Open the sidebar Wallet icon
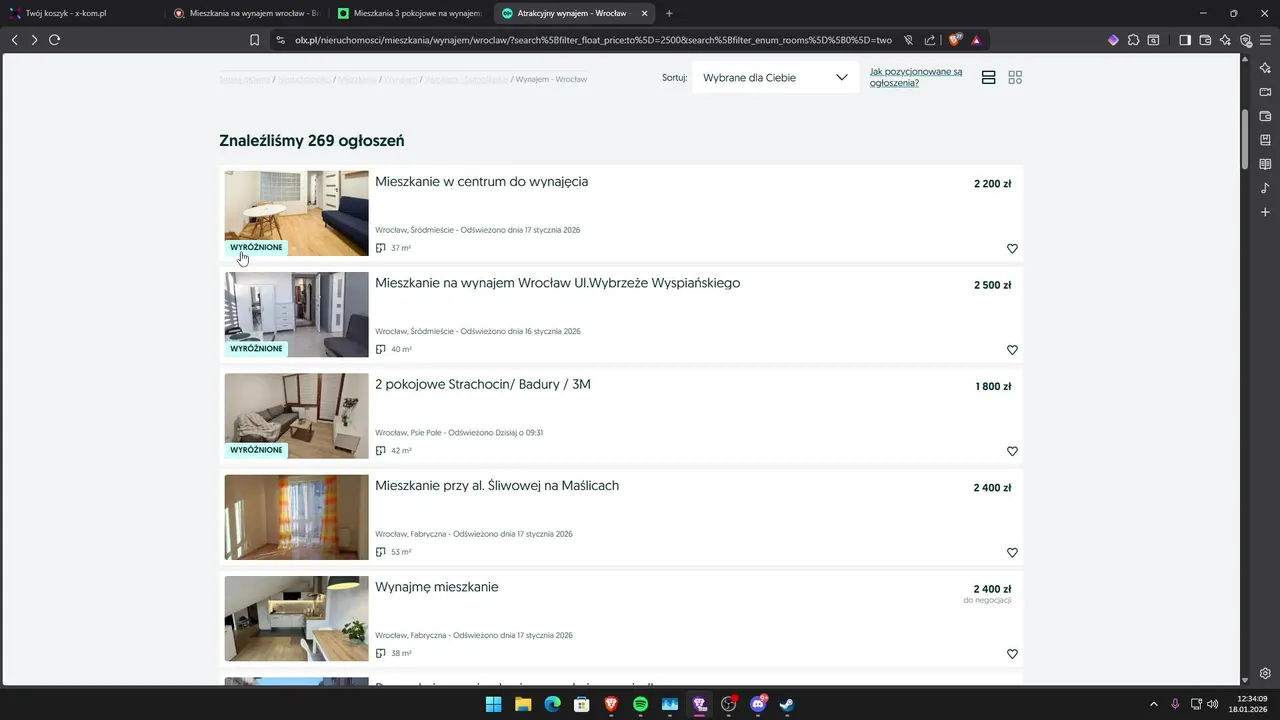 (1265, 116)
